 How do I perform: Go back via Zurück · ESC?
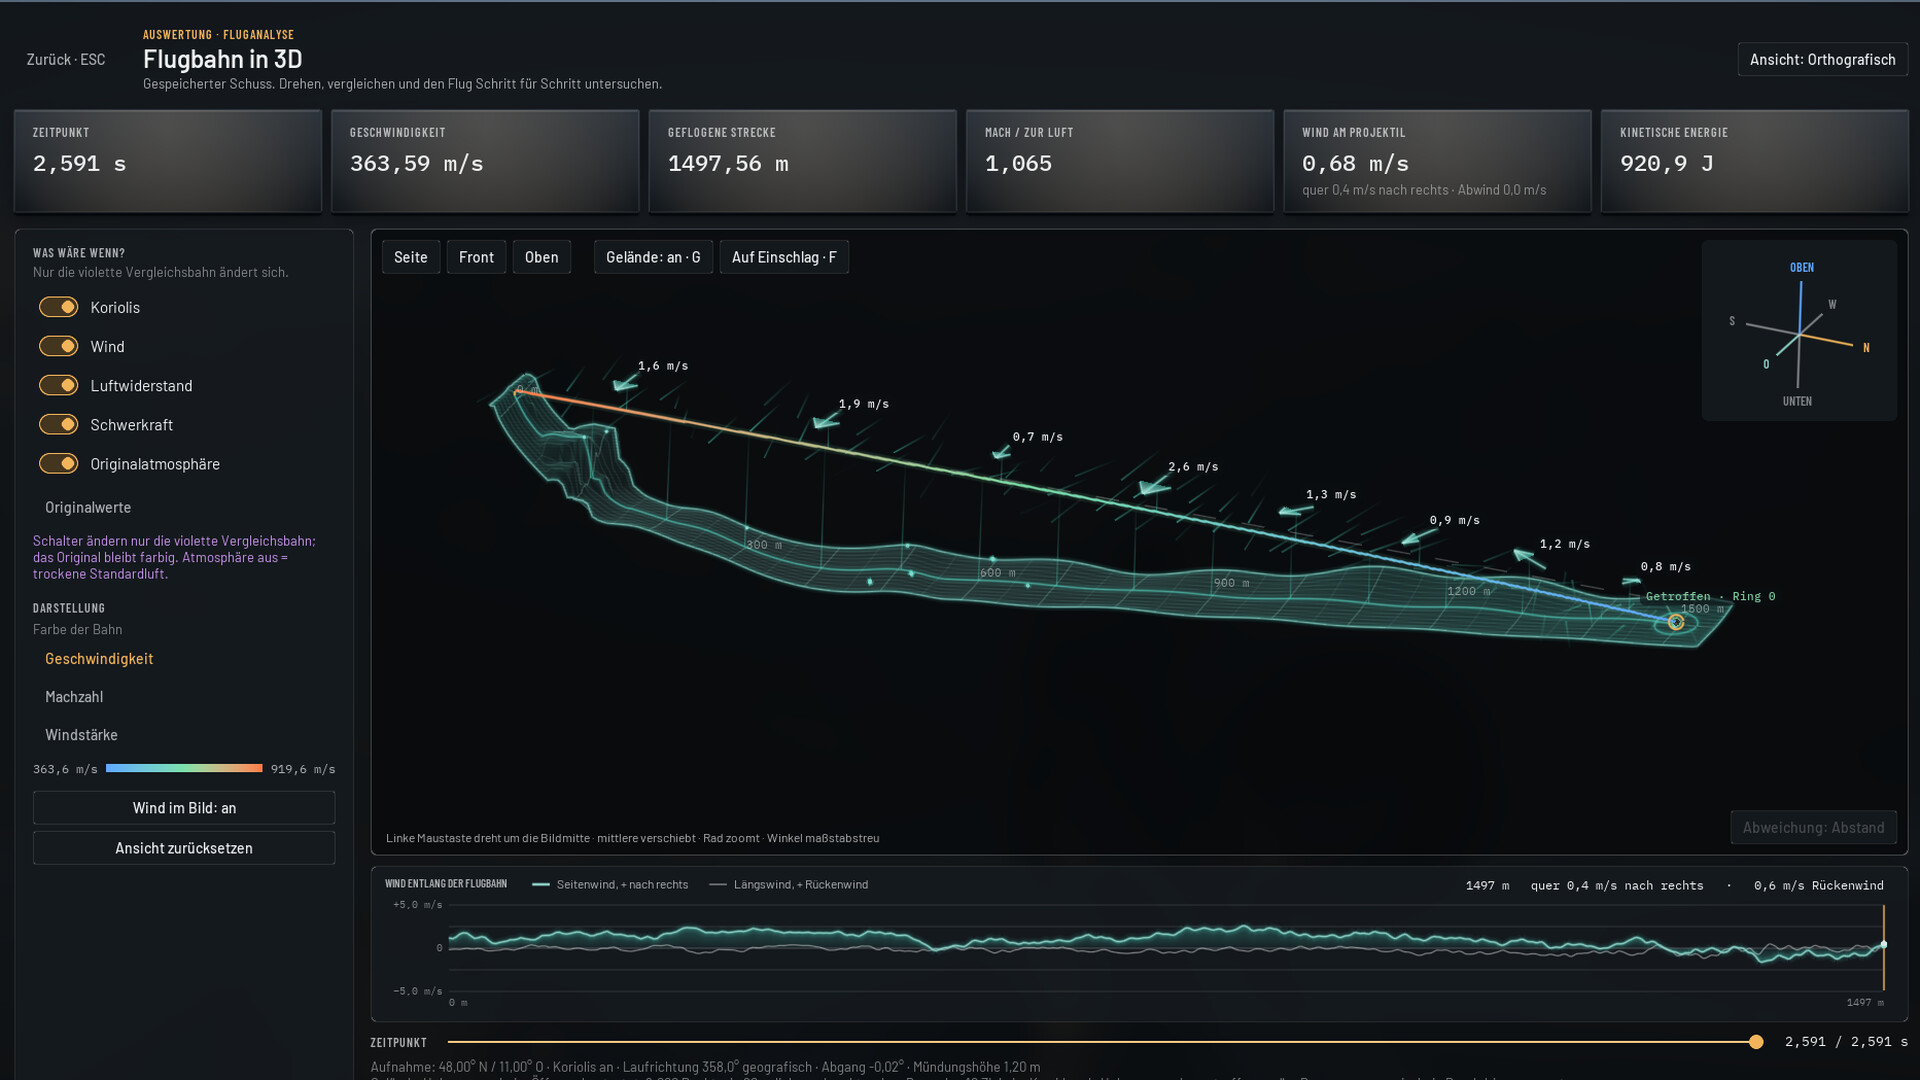click(x=66, y=59)
